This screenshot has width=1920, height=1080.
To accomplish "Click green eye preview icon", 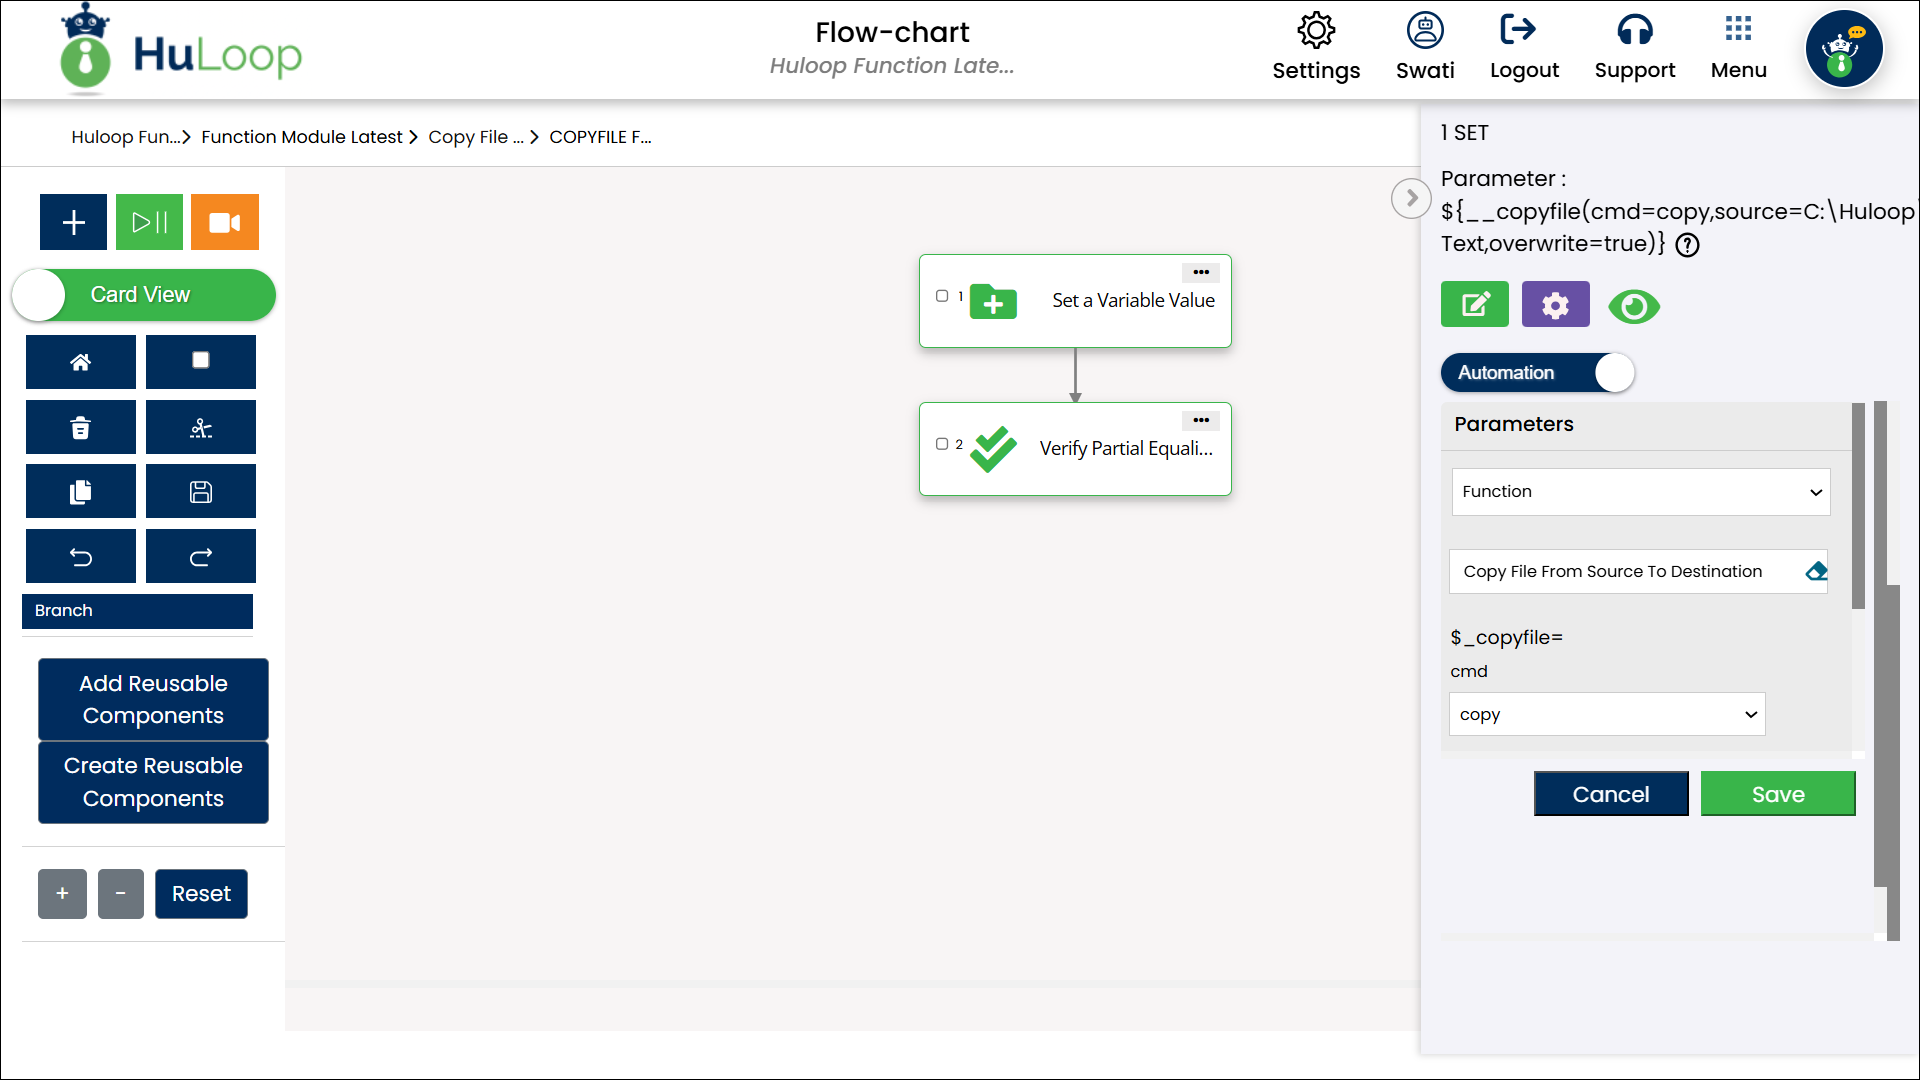I will click(x=1634, y=306).
